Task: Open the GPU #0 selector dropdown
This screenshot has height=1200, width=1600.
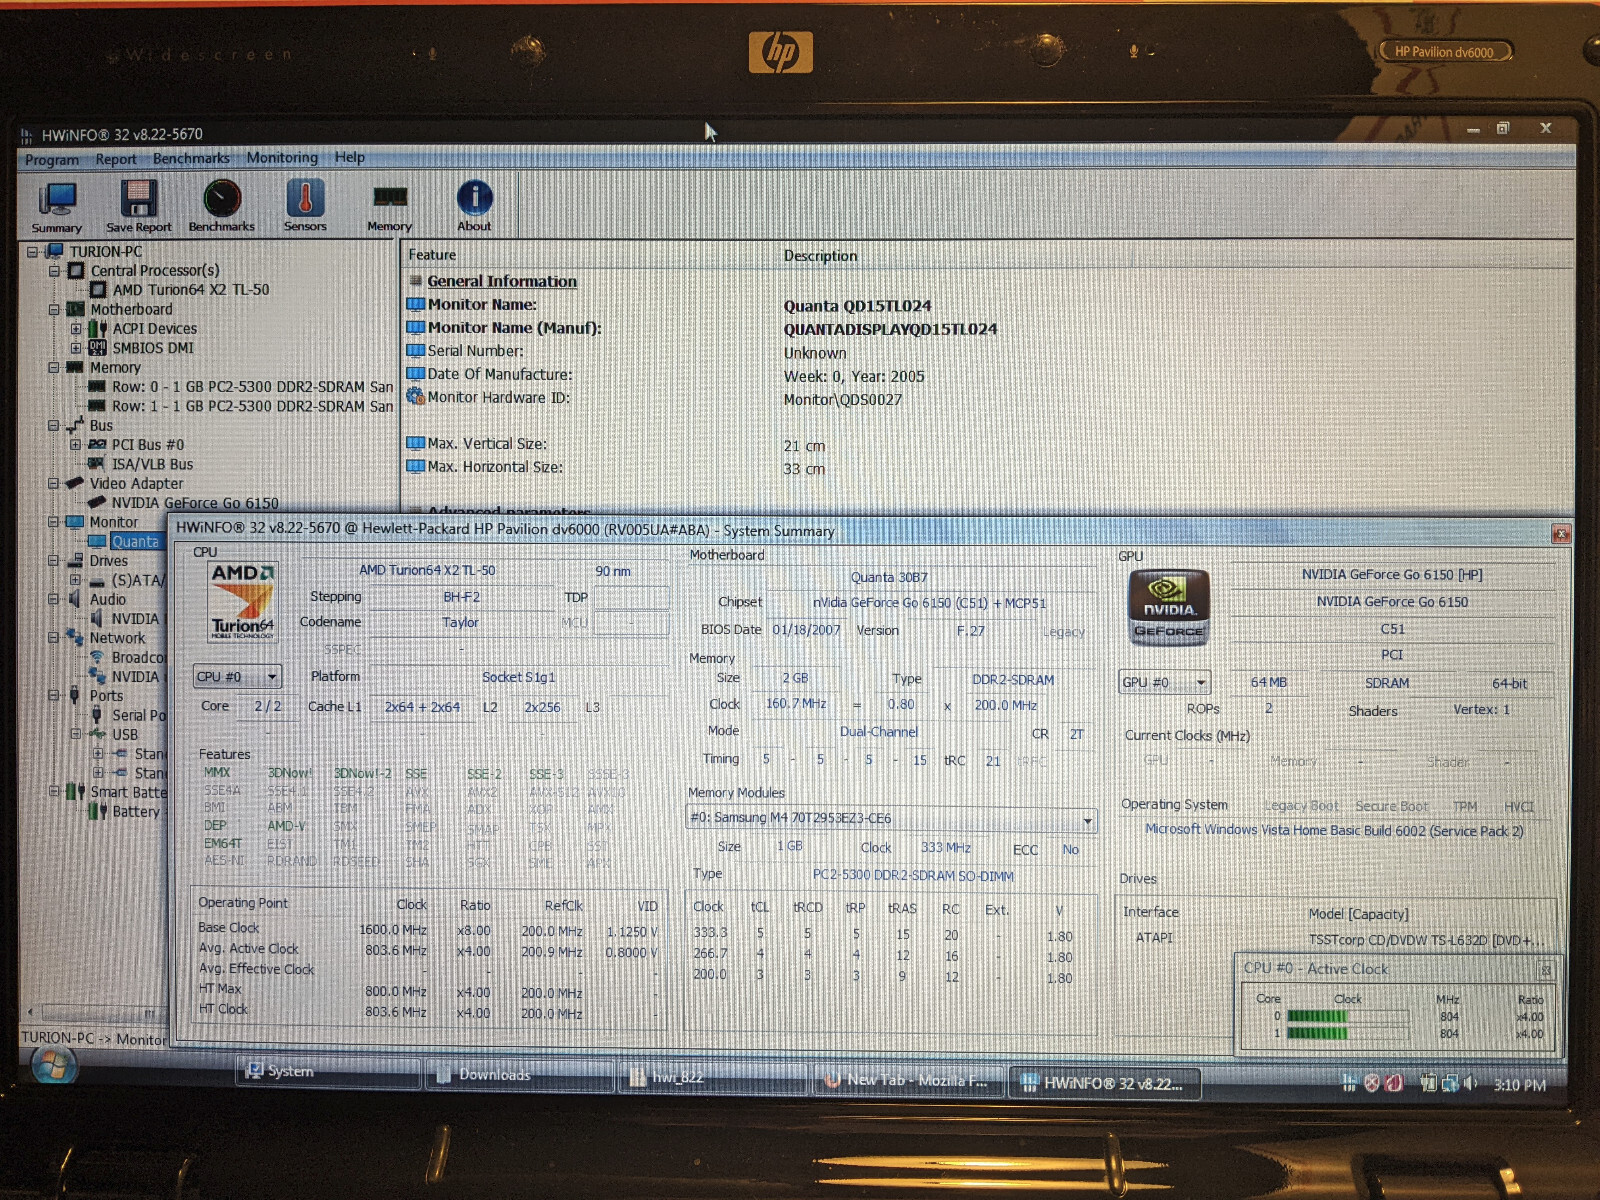Action: [x=1165, y=683]
